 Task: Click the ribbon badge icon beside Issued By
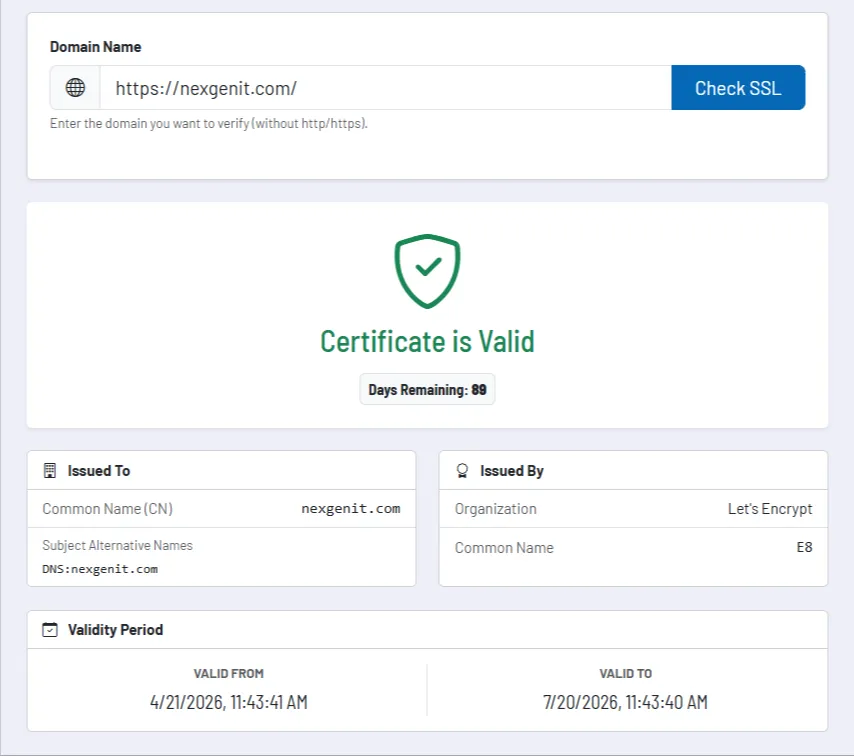click(462, 471)
